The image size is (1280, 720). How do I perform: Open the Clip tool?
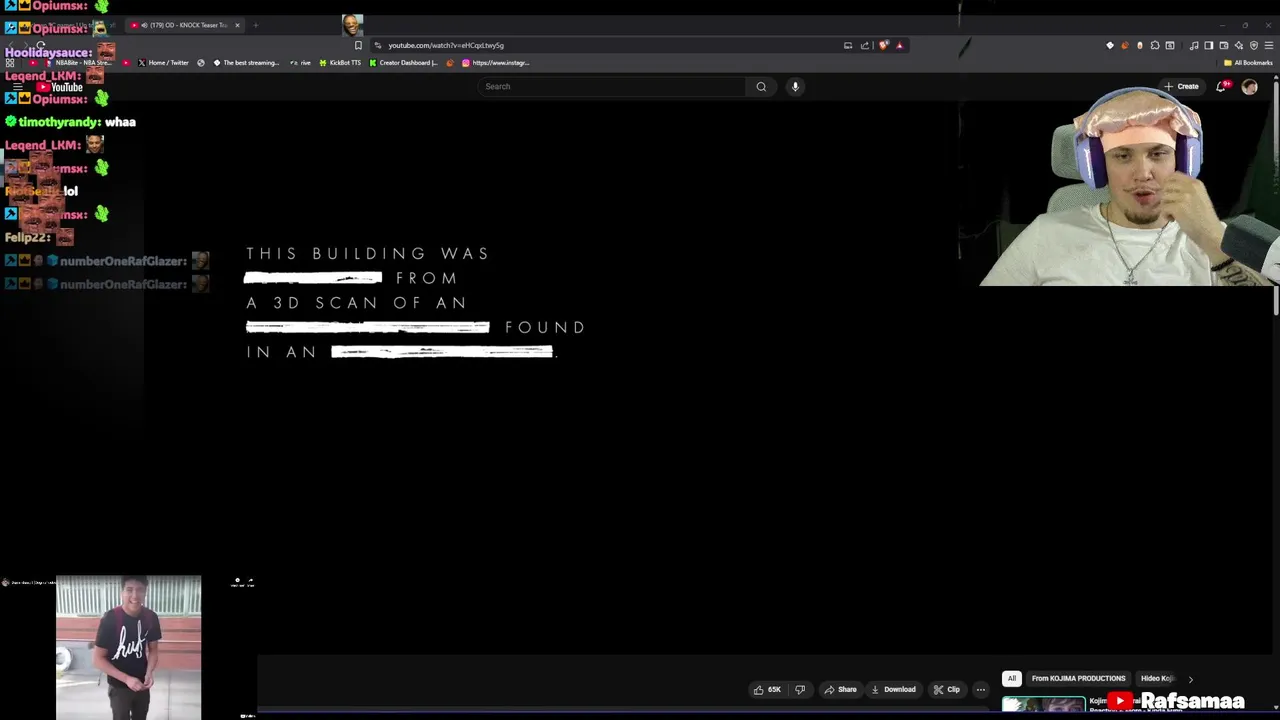click(947, 689)
